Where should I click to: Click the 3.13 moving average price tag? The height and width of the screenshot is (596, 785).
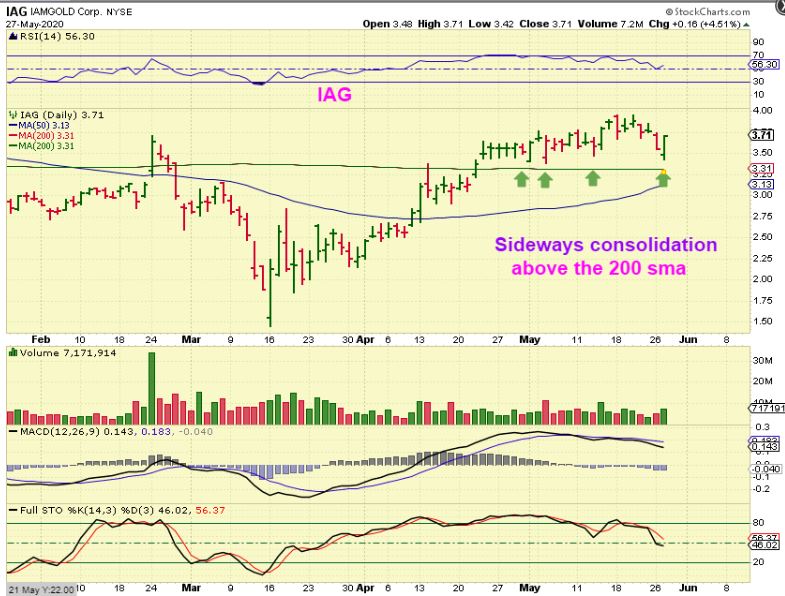761,184
